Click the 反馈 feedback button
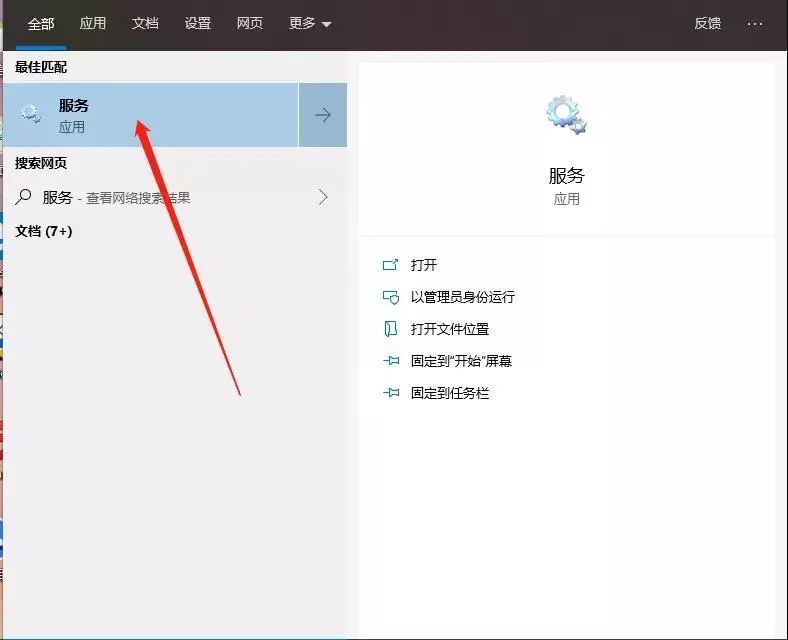Image resolution: width=788 pixels, height=640 pixels. point(708,24)
